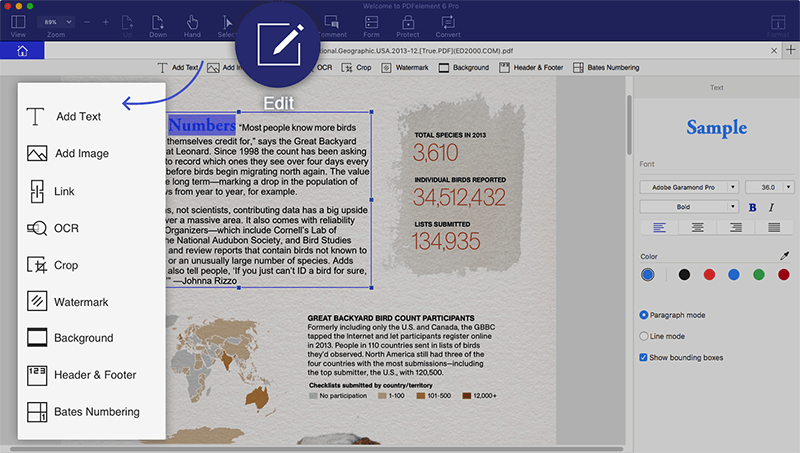Open the Bold font style dropdown
The width and height of the screenshot is (800, 453).
tap(689, 207)
